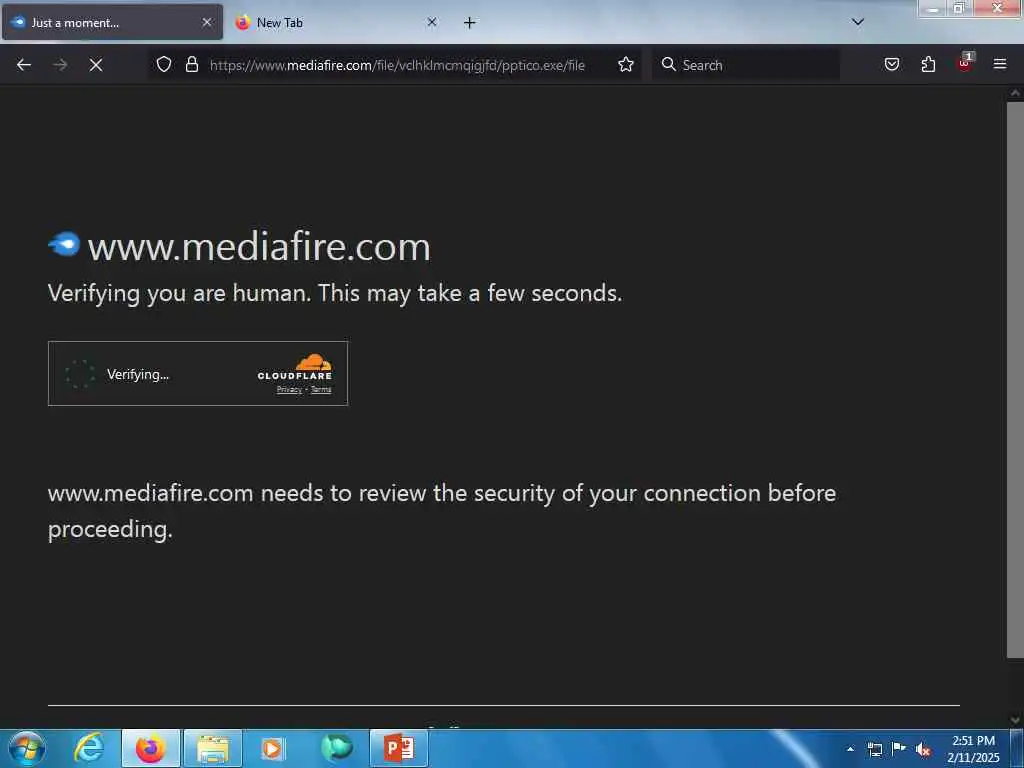Click the green round taskbar app icon
Screen dimensions: 1024x768
coord(337,748)
